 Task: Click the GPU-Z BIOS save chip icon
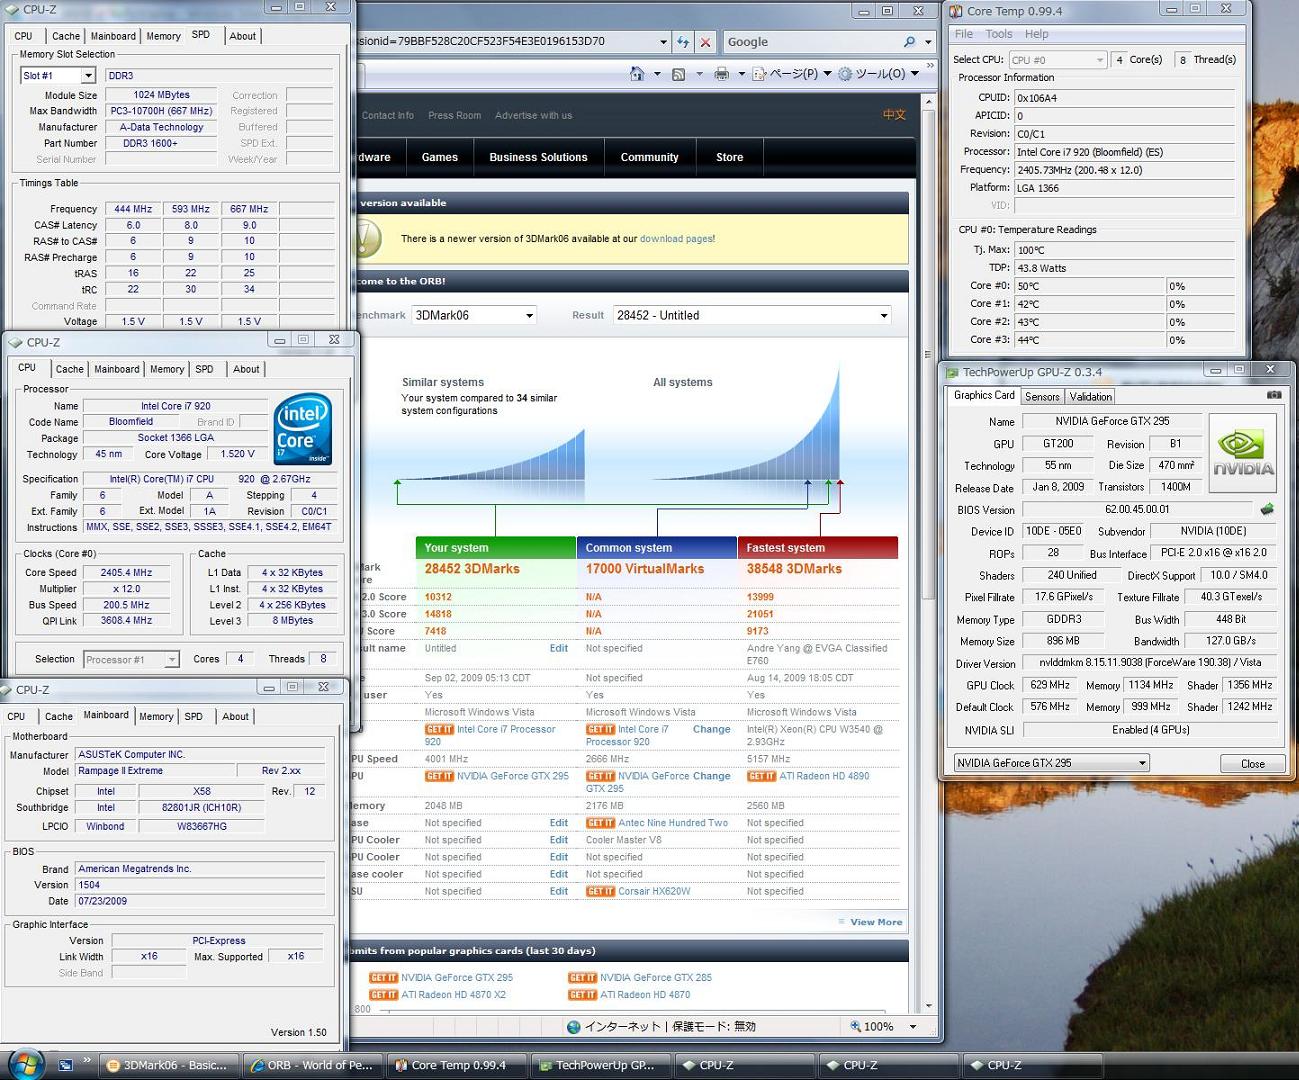click(x=1267, y=509)
